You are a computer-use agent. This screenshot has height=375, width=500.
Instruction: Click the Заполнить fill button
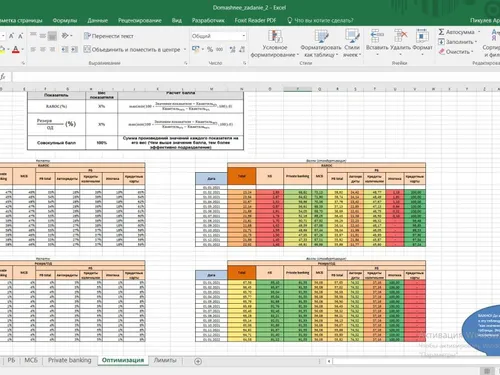pos(457,42)
